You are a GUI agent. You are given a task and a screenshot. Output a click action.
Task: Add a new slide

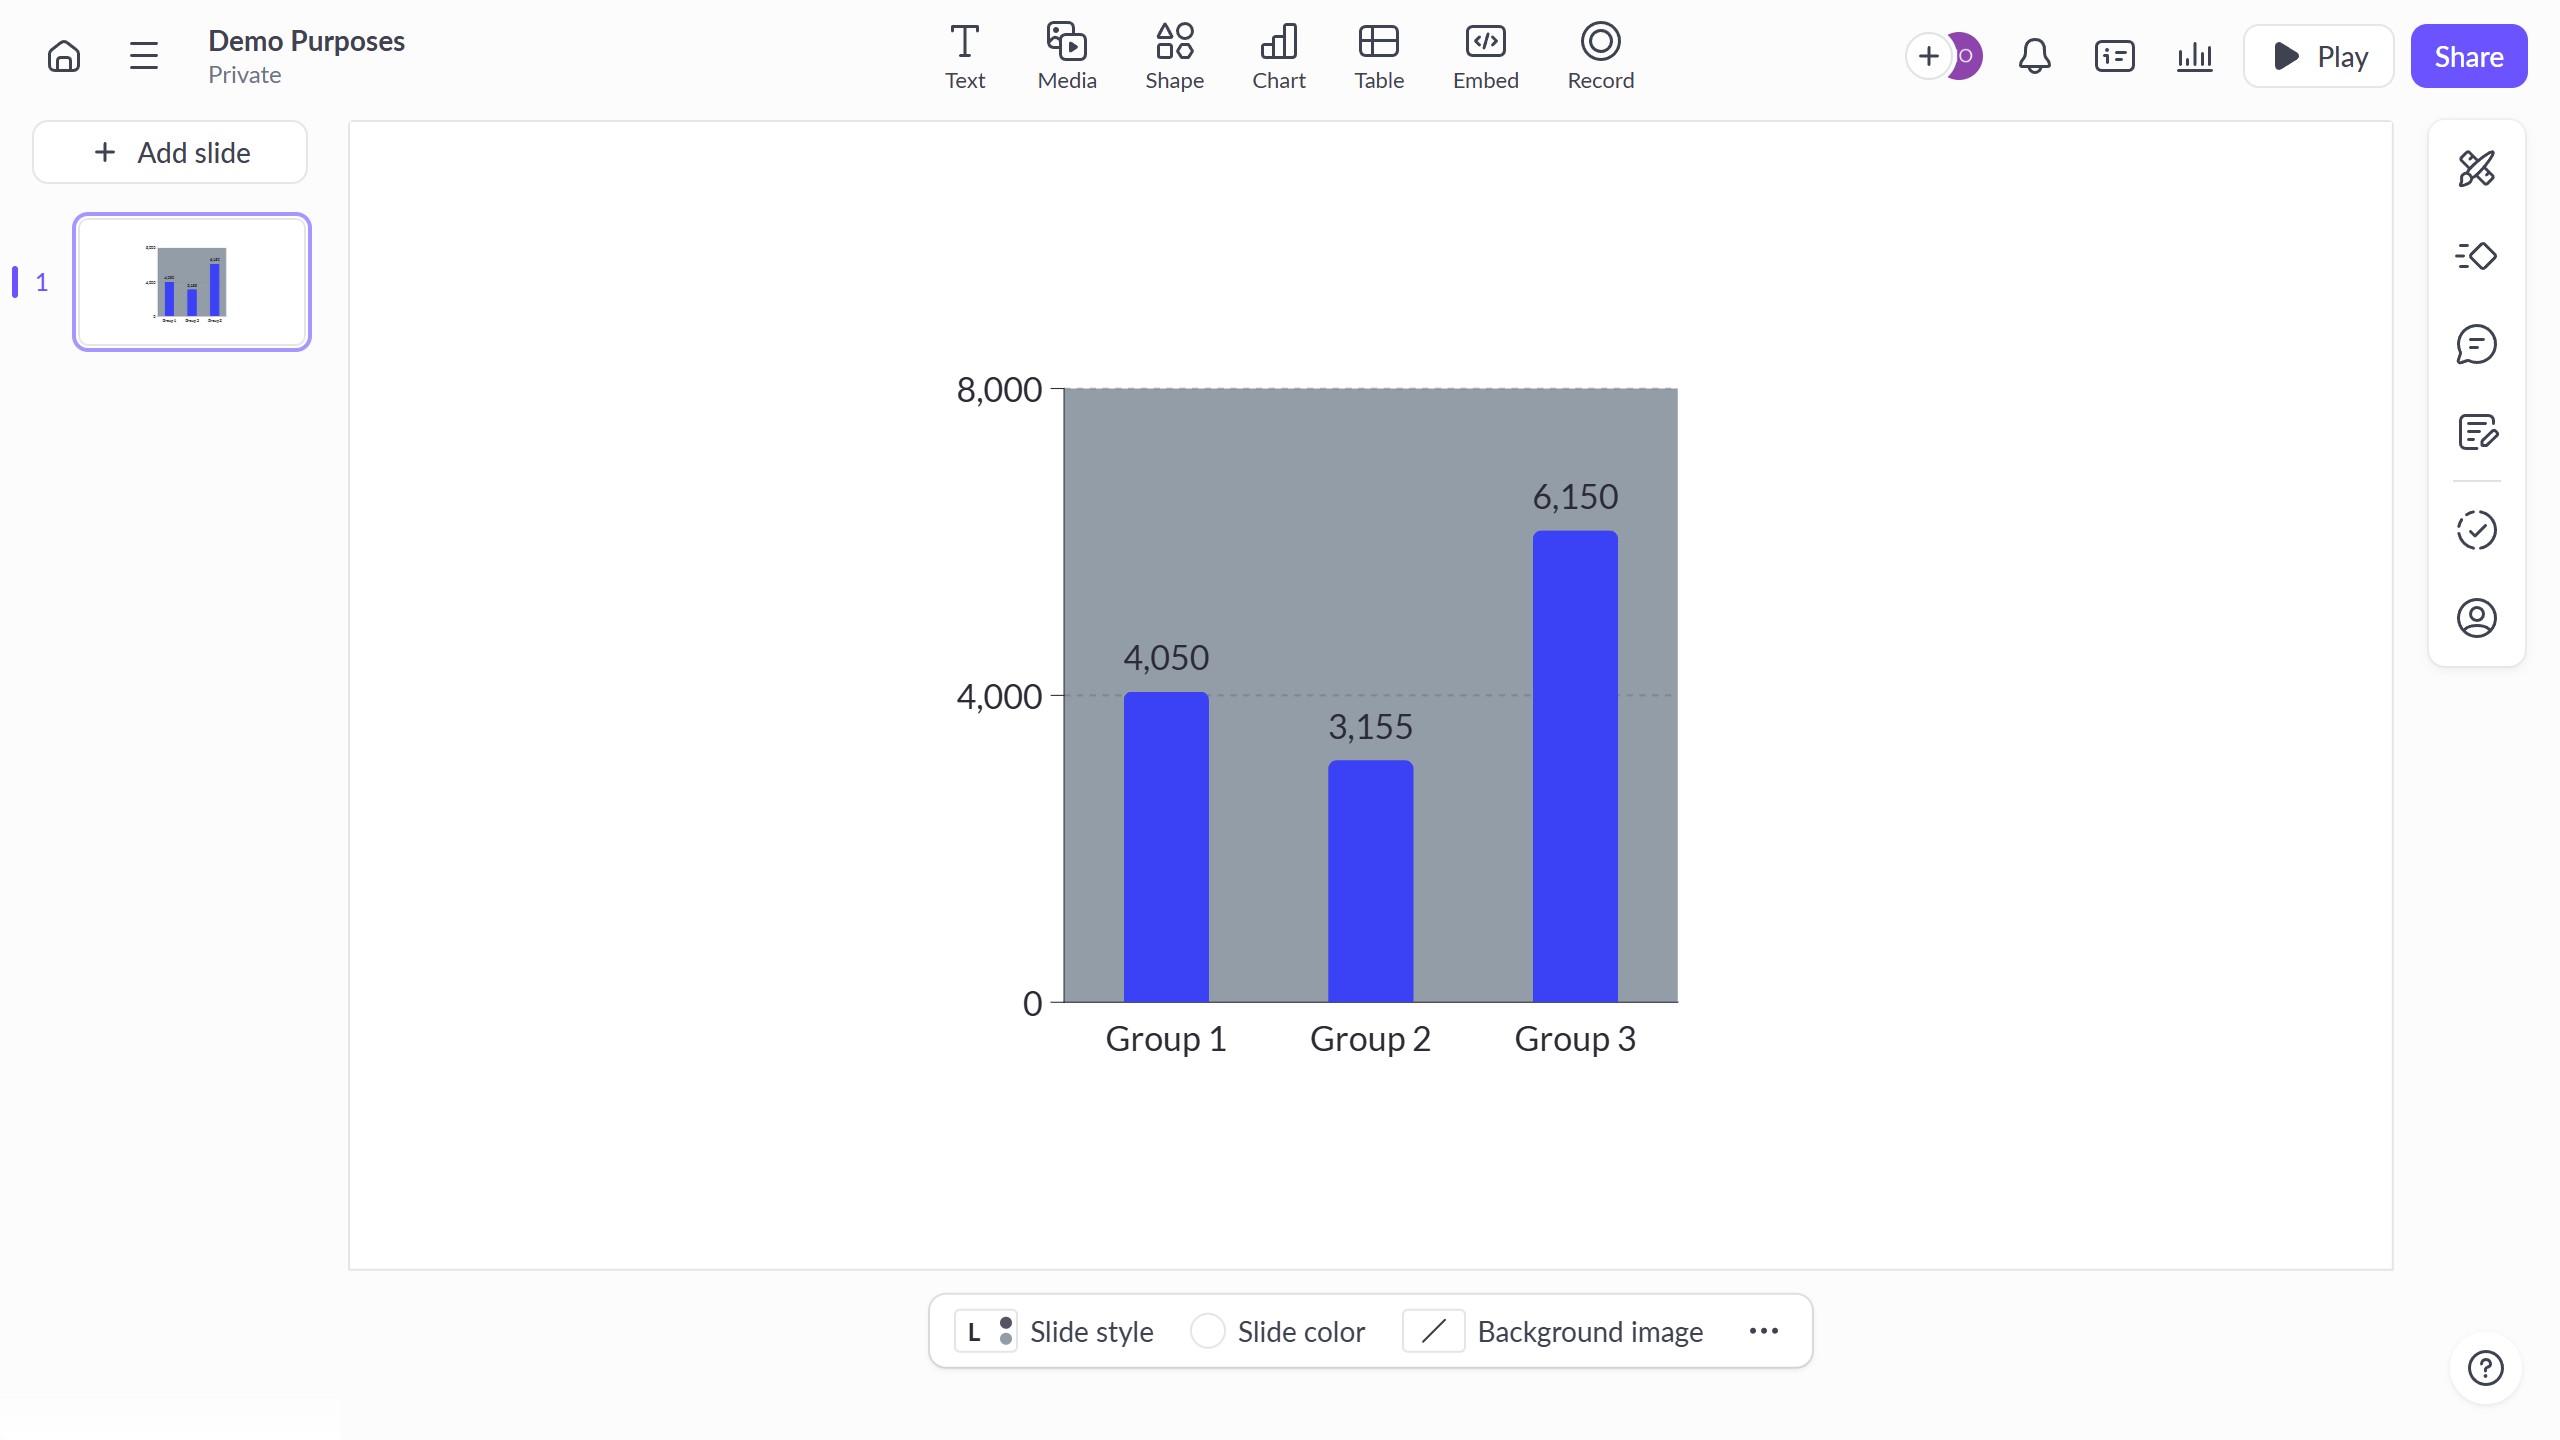point(169,152)
